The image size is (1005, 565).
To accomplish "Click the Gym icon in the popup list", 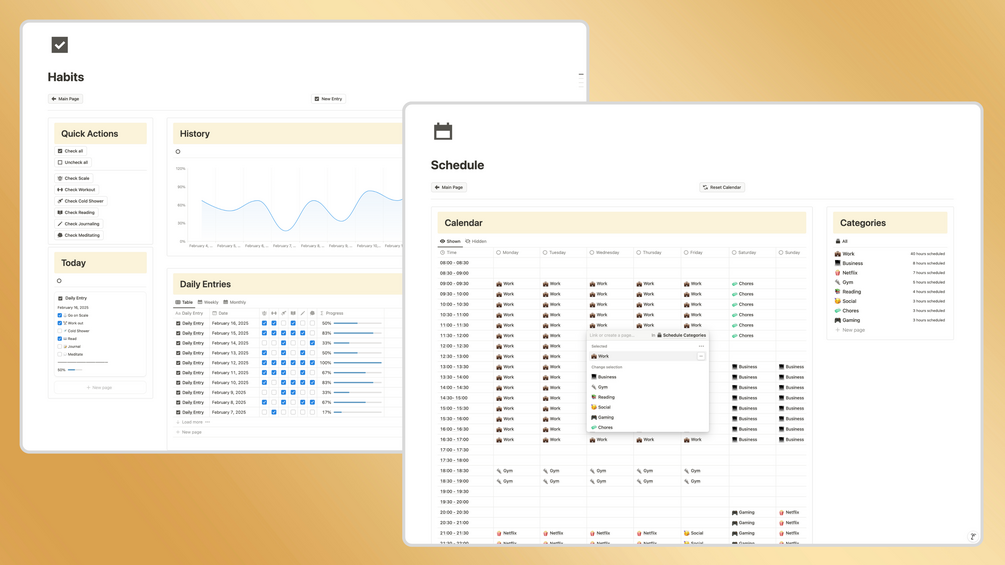I will pyautogui.click(x=594, y=387).
